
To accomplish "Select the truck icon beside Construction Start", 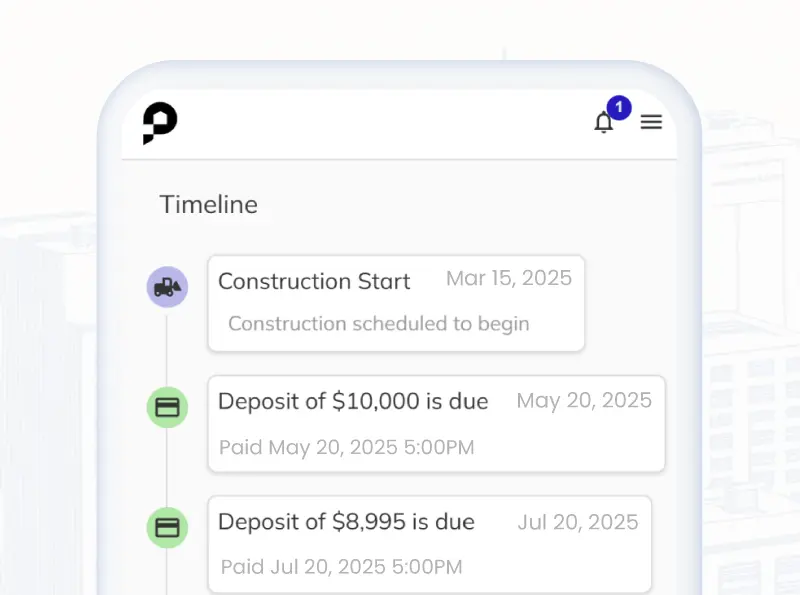I will [x=167, y=287].
